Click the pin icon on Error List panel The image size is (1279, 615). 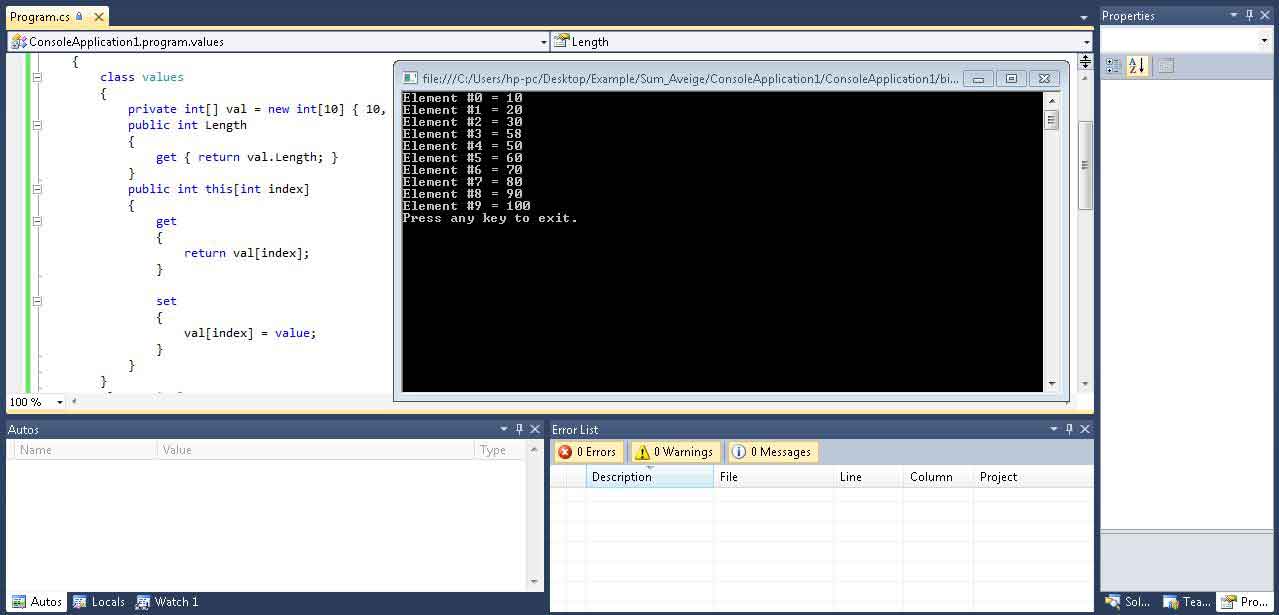[x=1069, y=429]
